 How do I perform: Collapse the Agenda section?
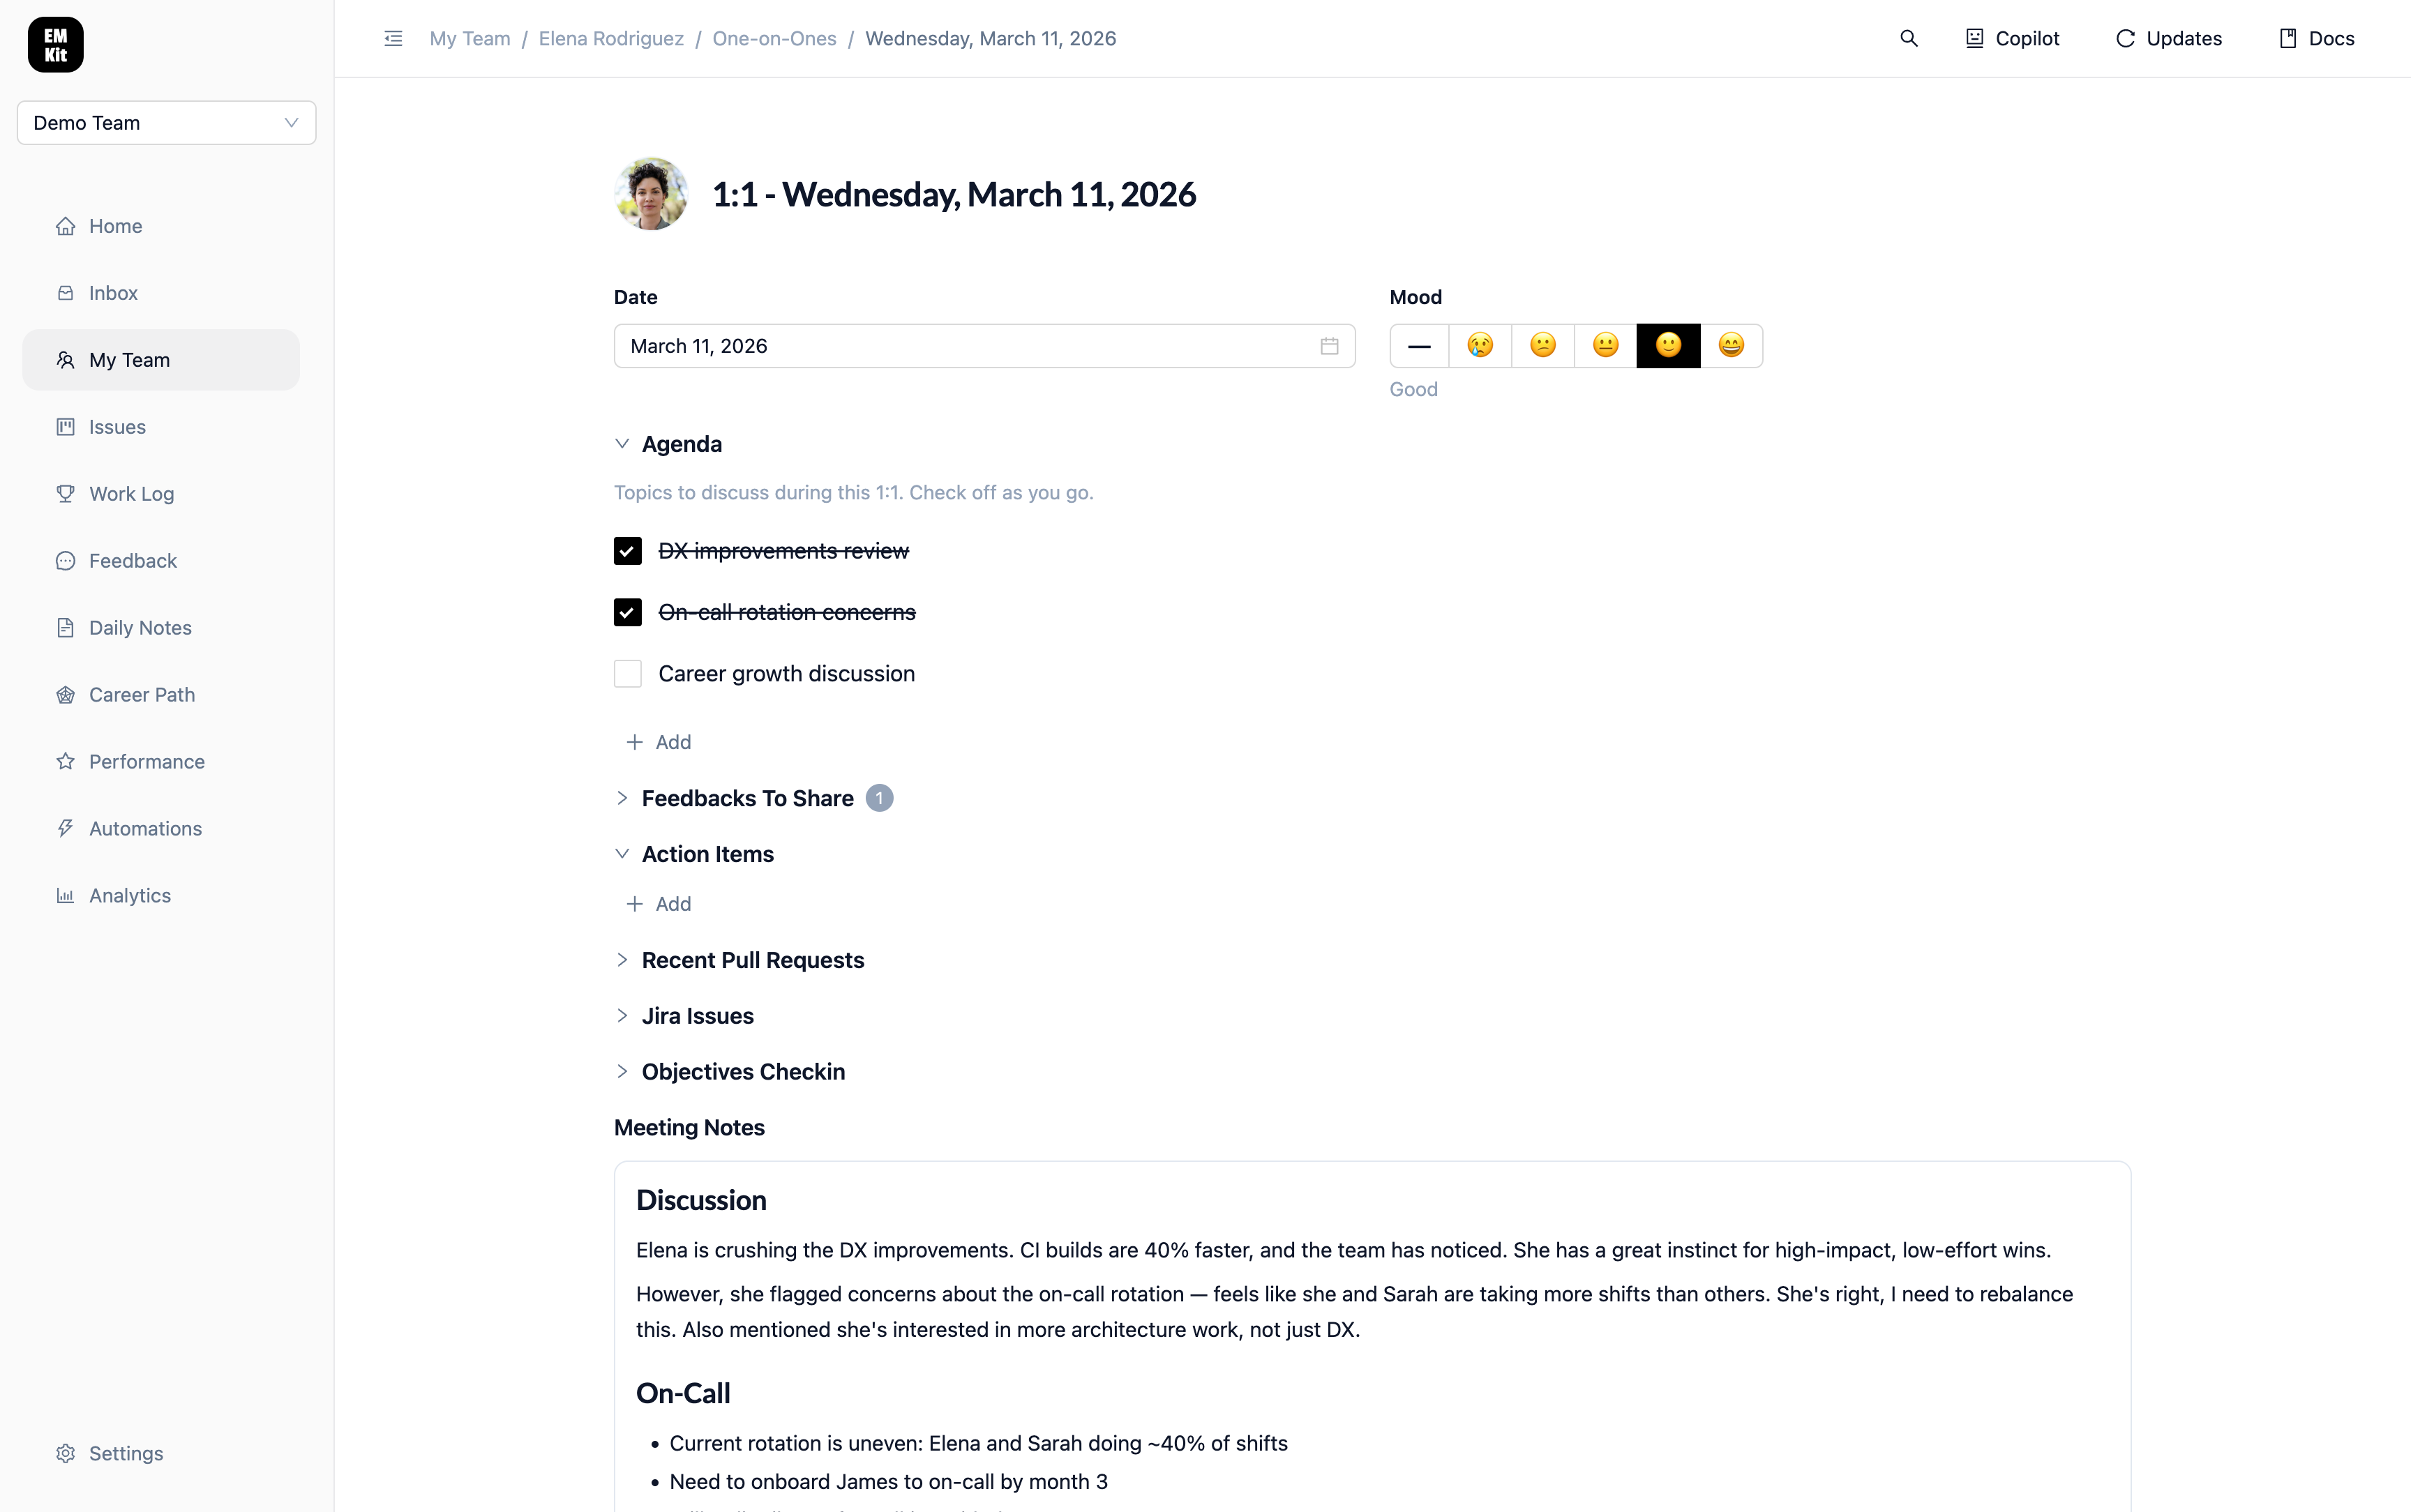click(x=622, y=444)
